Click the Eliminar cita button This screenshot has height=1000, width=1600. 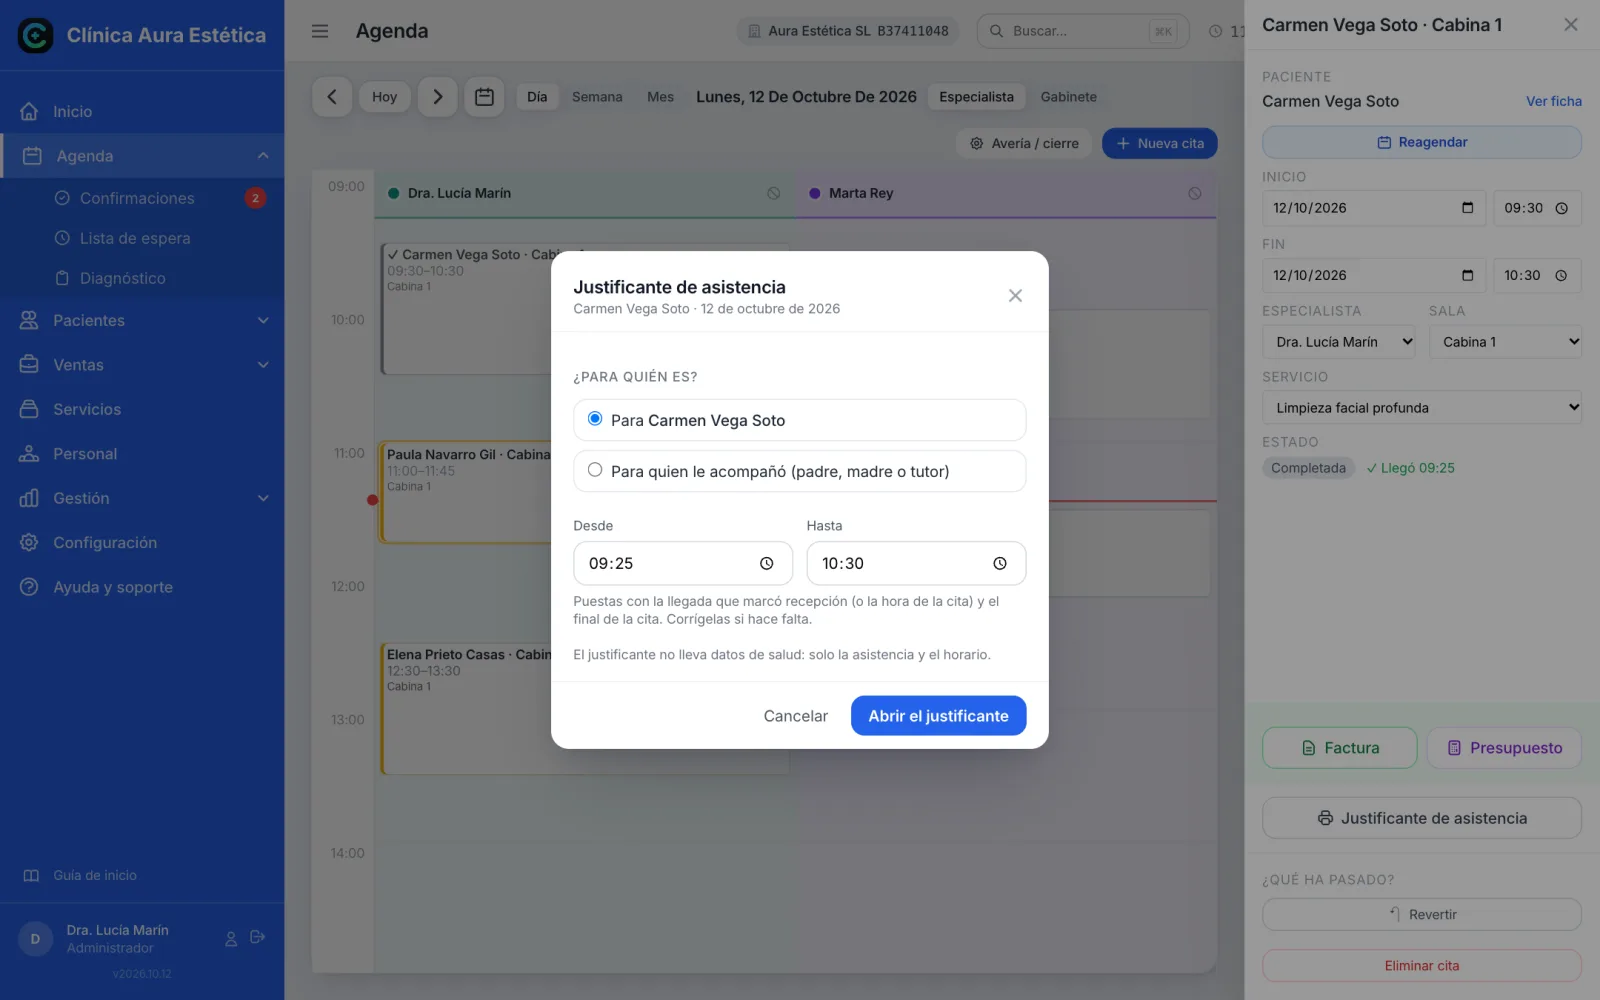(x=1421, y=966)
